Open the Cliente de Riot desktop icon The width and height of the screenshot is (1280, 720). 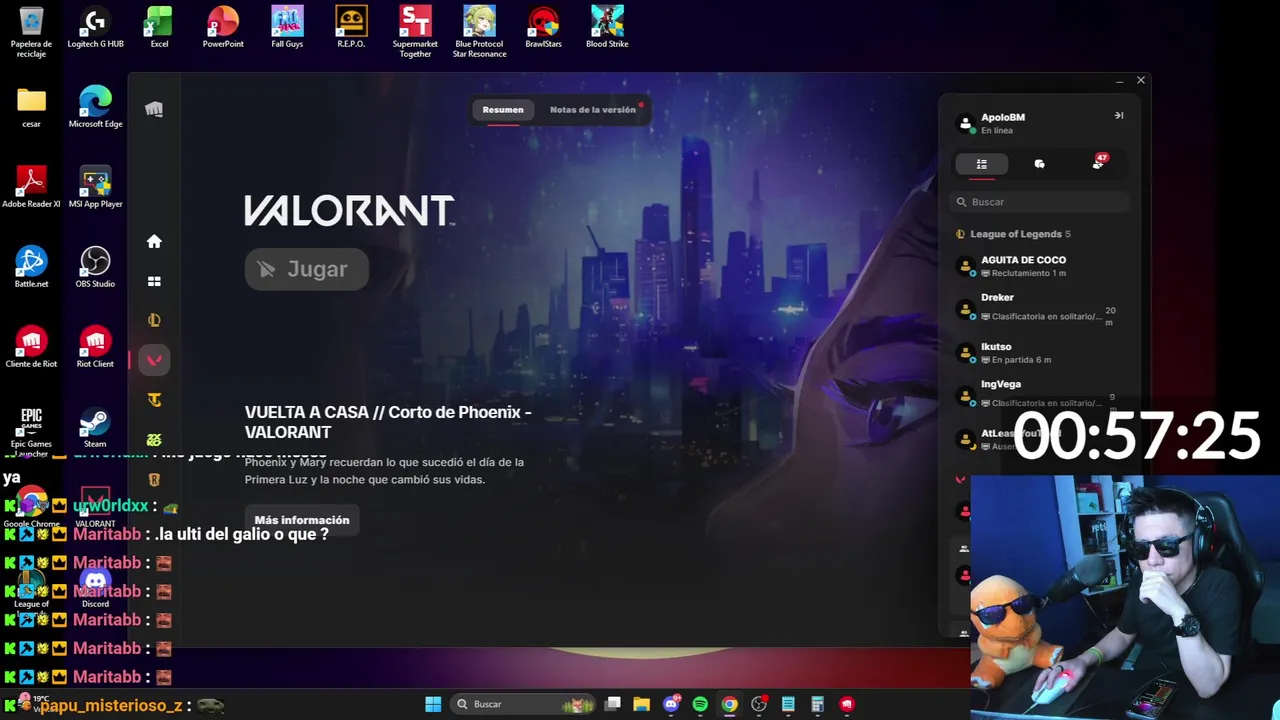31,348
